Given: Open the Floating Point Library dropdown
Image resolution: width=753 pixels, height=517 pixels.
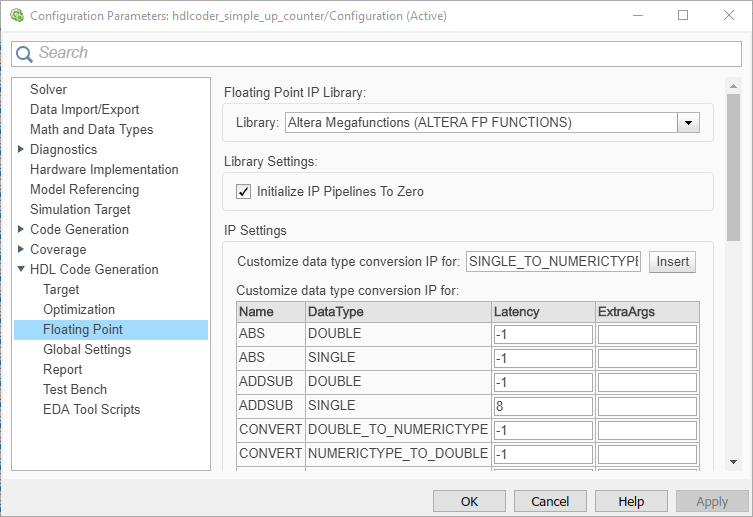Looking at the screenshot, I should pyautogui.click(x=688, y=123).
